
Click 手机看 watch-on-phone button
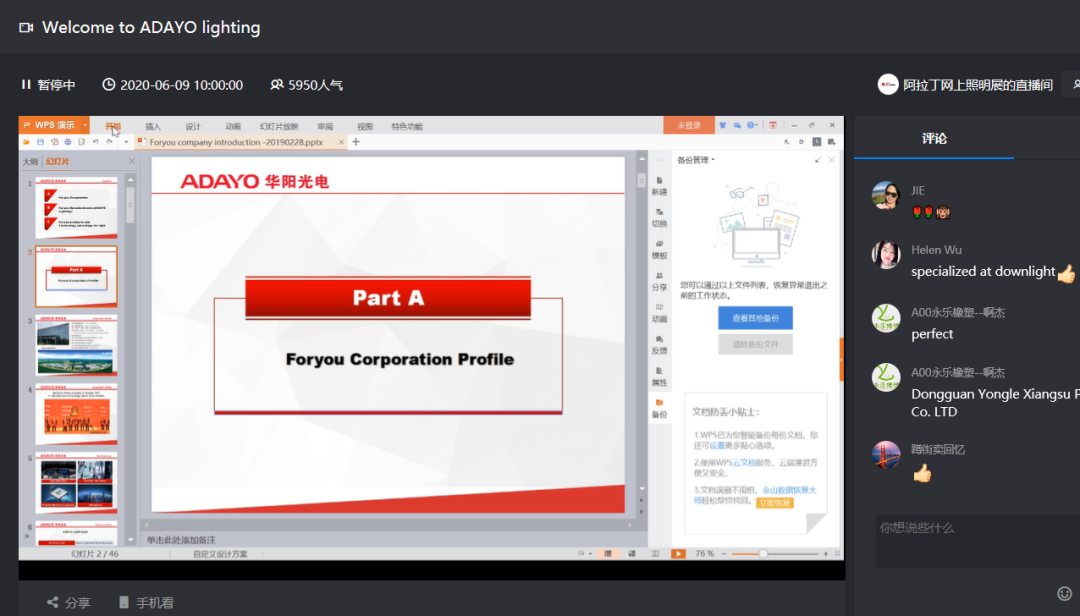click(x=146, y=602)
